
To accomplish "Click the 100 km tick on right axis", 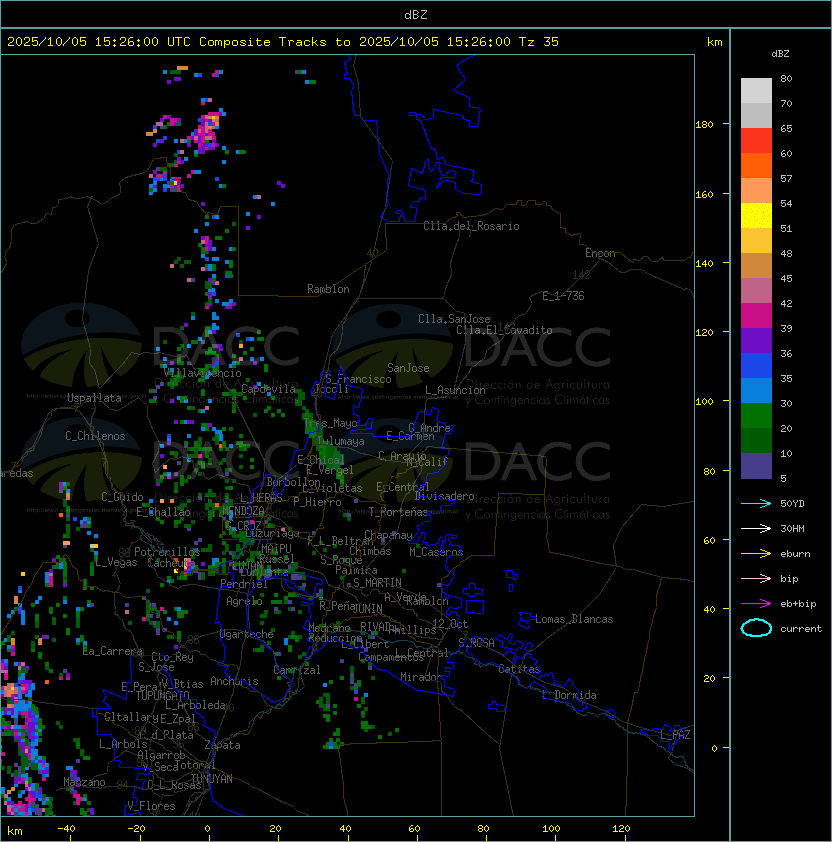I will click(x=704, y=402).
